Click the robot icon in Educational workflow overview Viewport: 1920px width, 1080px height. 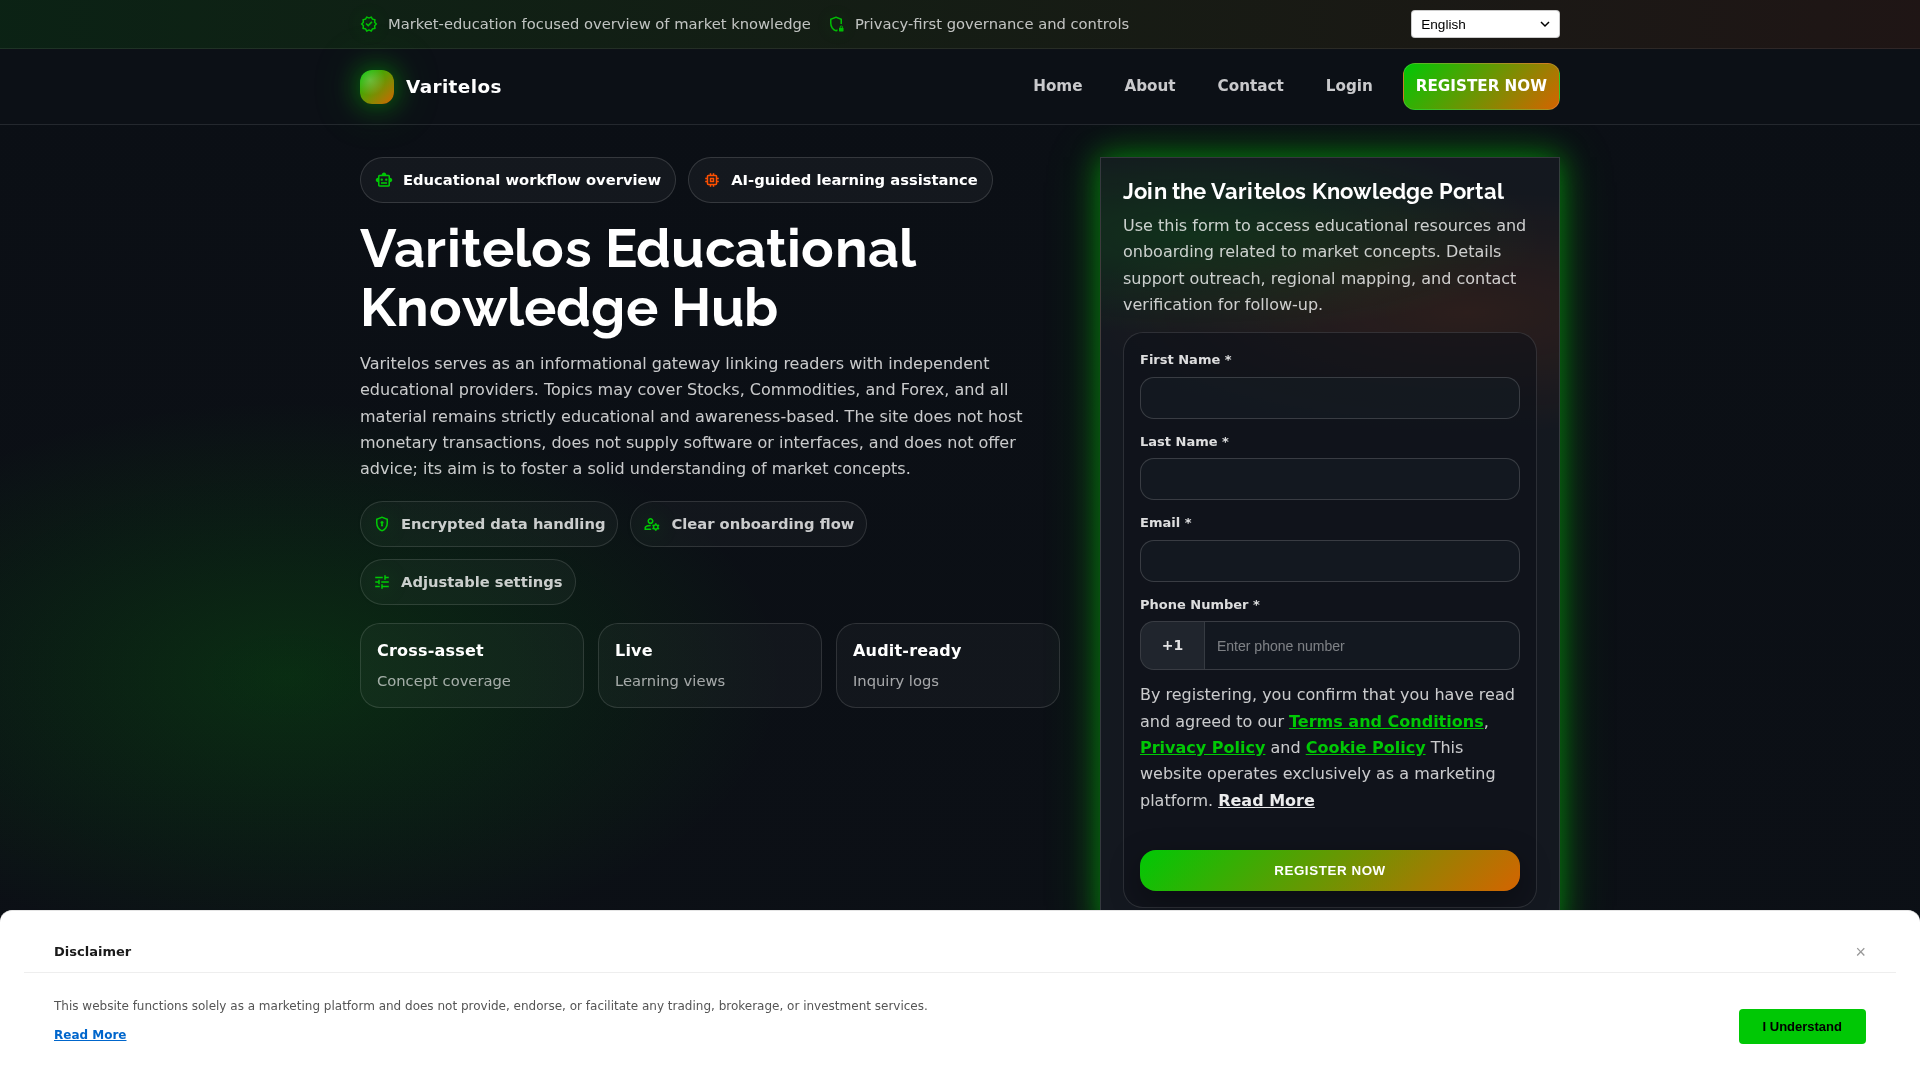tap(384, 180)
